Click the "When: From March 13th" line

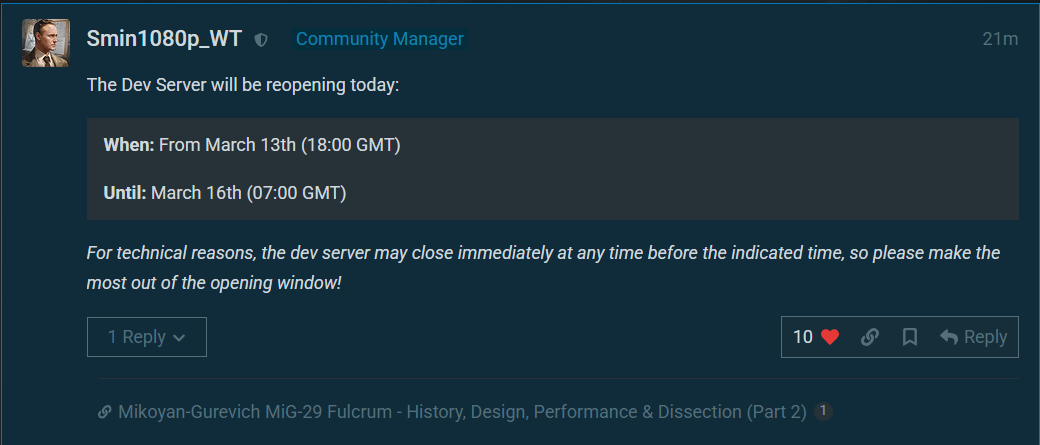(252, 145)
